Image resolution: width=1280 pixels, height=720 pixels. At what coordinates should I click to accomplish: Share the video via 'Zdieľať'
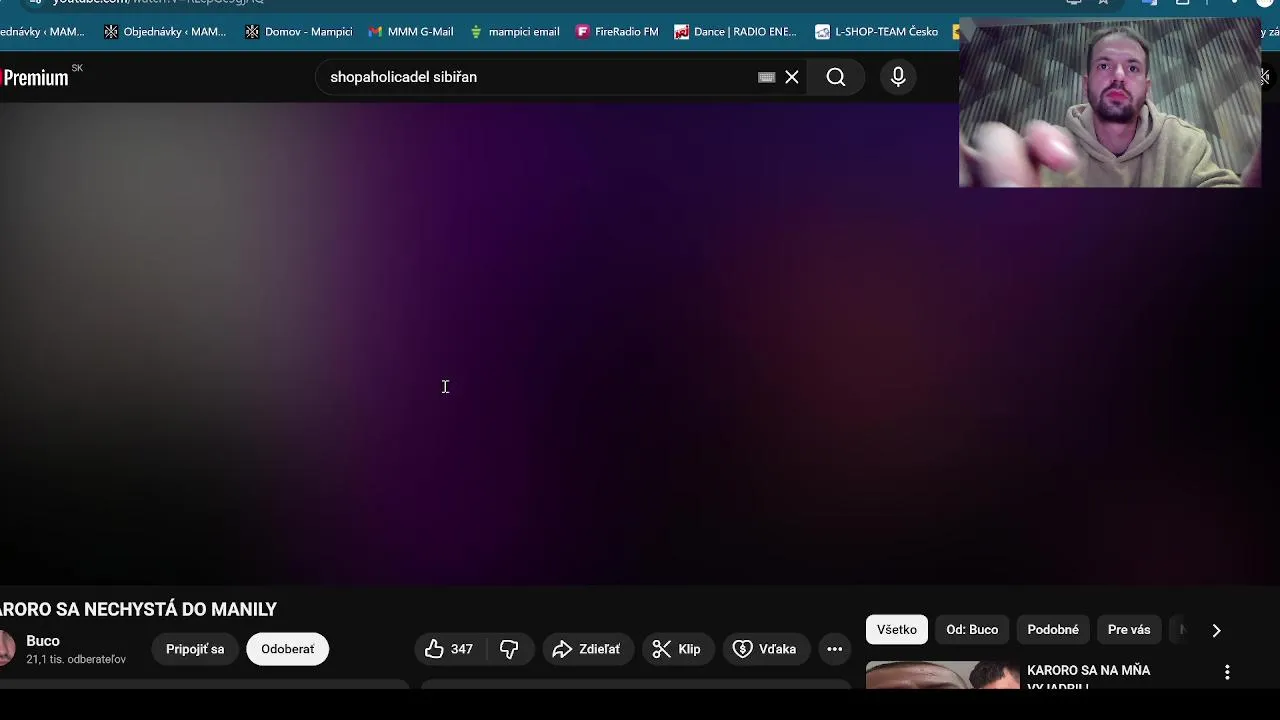tap(588, 649)
